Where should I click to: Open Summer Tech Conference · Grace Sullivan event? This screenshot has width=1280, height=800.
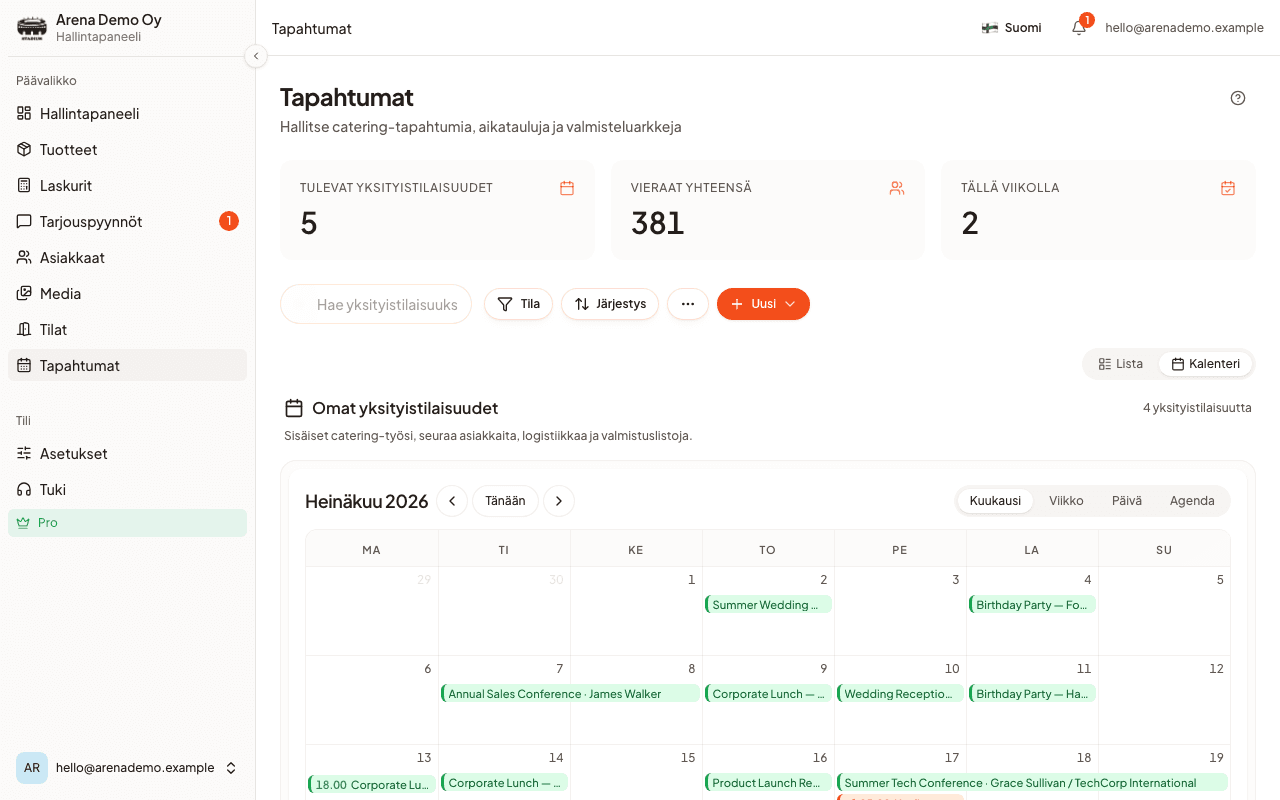pos(1032,782)
